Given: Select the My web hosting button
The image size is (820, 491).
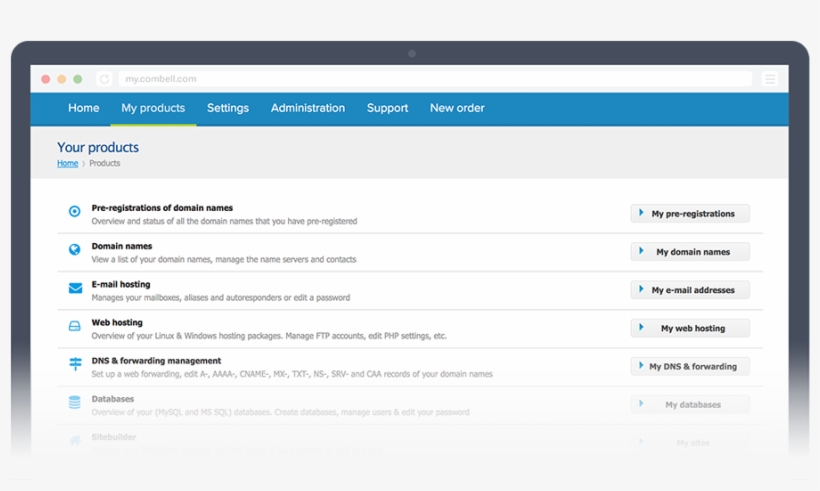Looking at the screenshot, I should [x=690, y=328].
